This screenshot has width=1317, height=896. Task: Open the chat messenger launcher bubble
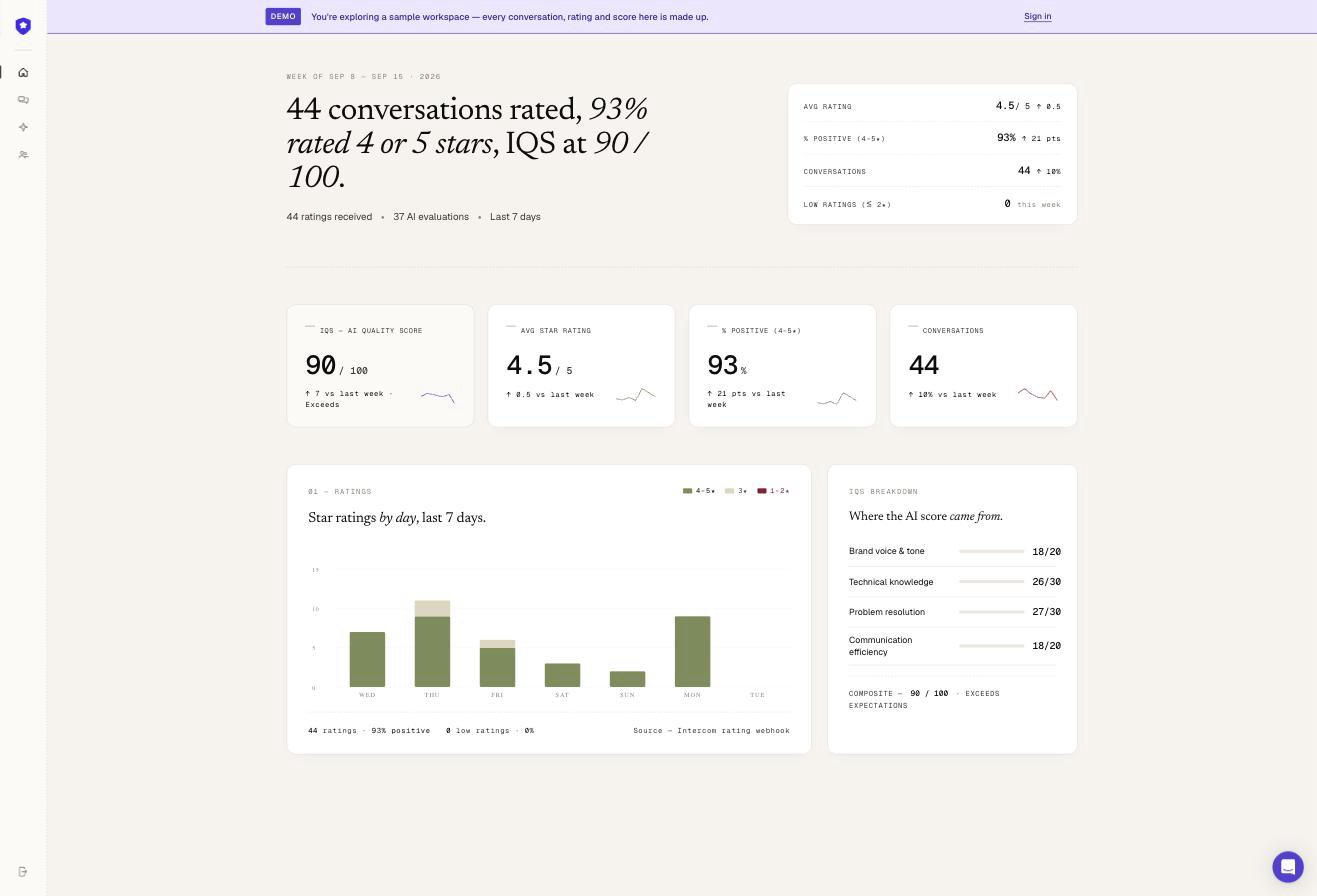click(1288, 867)
